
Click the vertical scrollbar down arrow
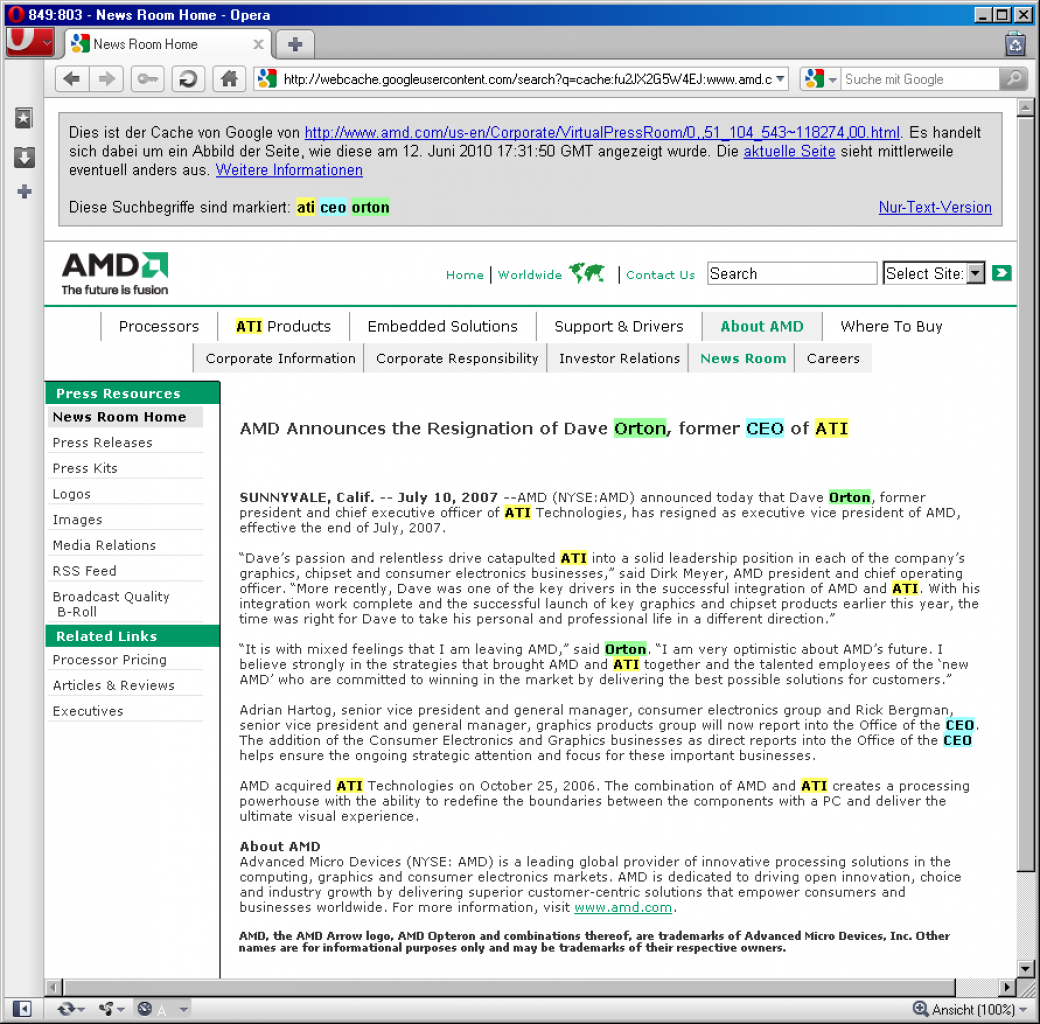click(x=1025, y=969)
